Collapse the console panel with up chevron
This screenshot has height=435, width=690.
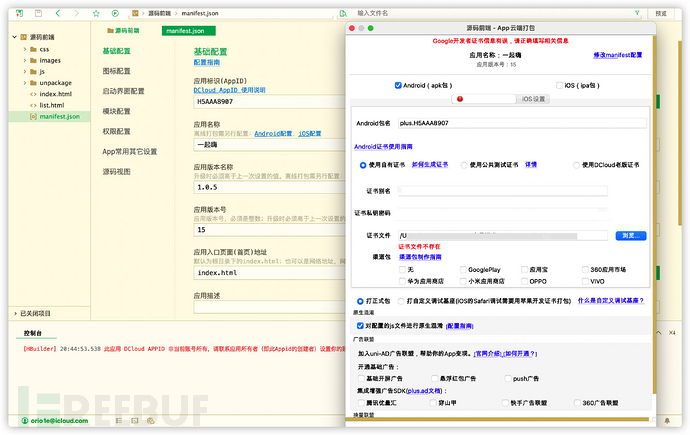[658, 333]
